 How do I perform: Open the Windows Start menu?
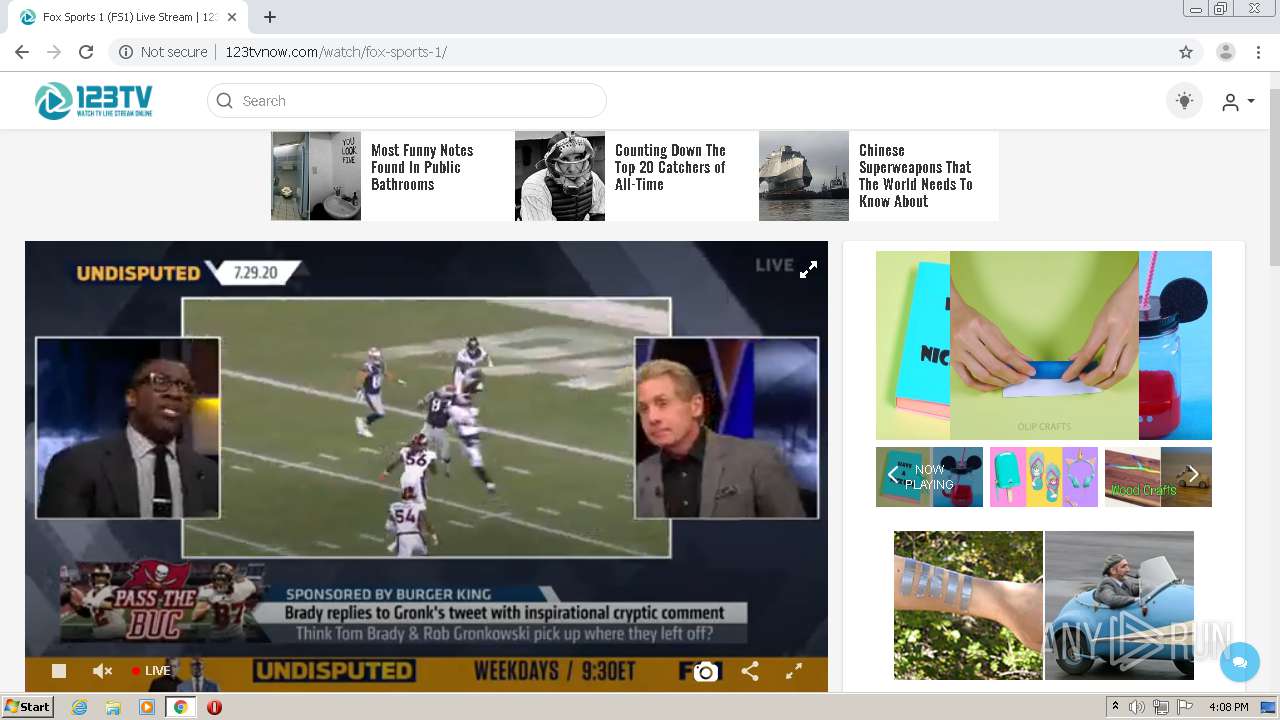27,707
